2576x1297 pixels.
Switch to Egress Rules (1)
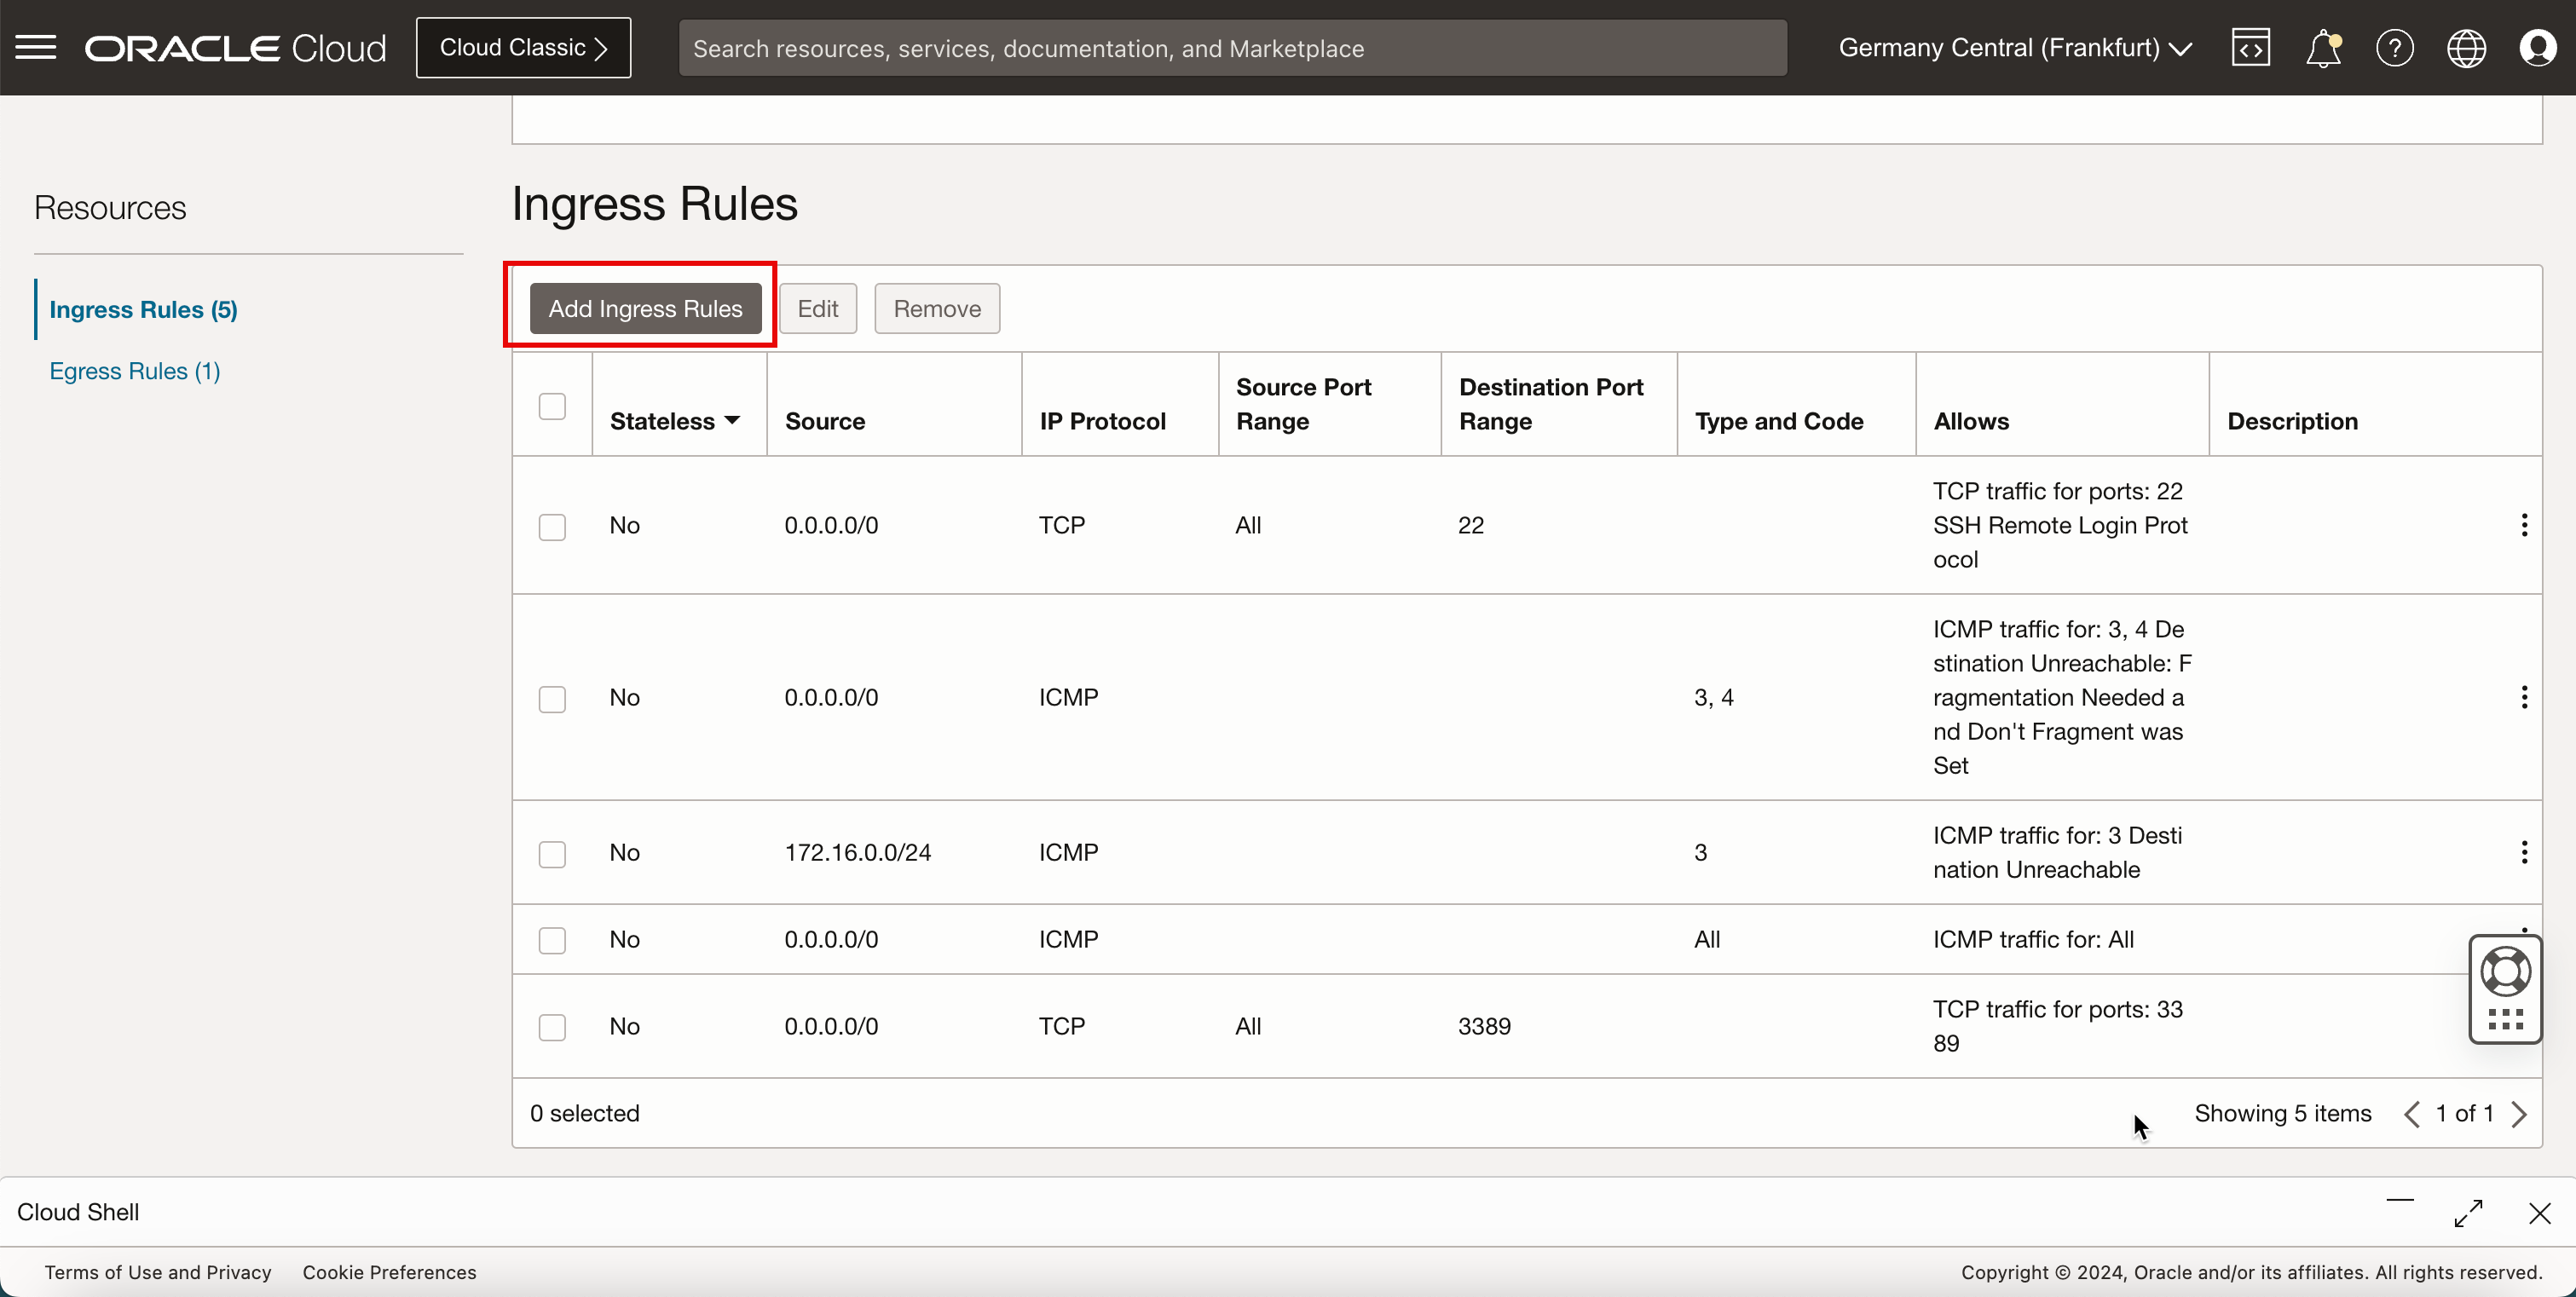[x=135, y=371]
